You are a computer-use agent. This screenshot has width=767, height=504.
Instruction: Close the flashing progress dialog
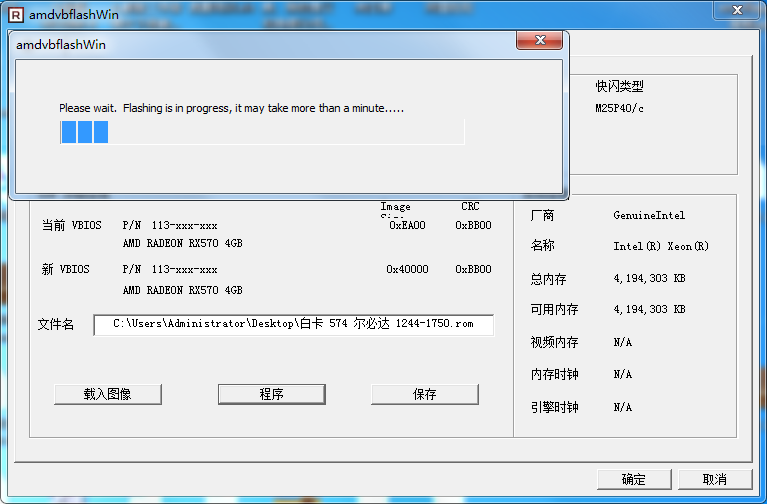pyautogui.click(x=539, y=43)
